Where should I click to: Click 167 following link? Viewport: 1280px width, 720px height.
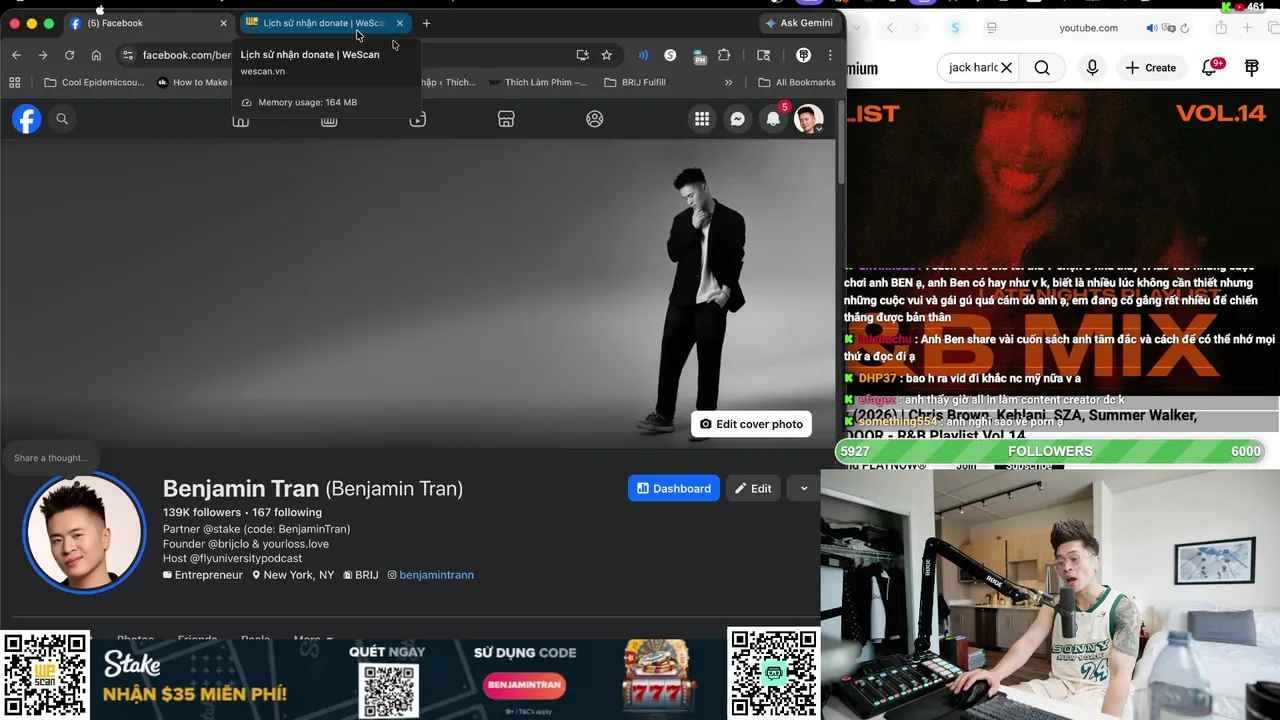pyautogui.click(x=287, y=512)
